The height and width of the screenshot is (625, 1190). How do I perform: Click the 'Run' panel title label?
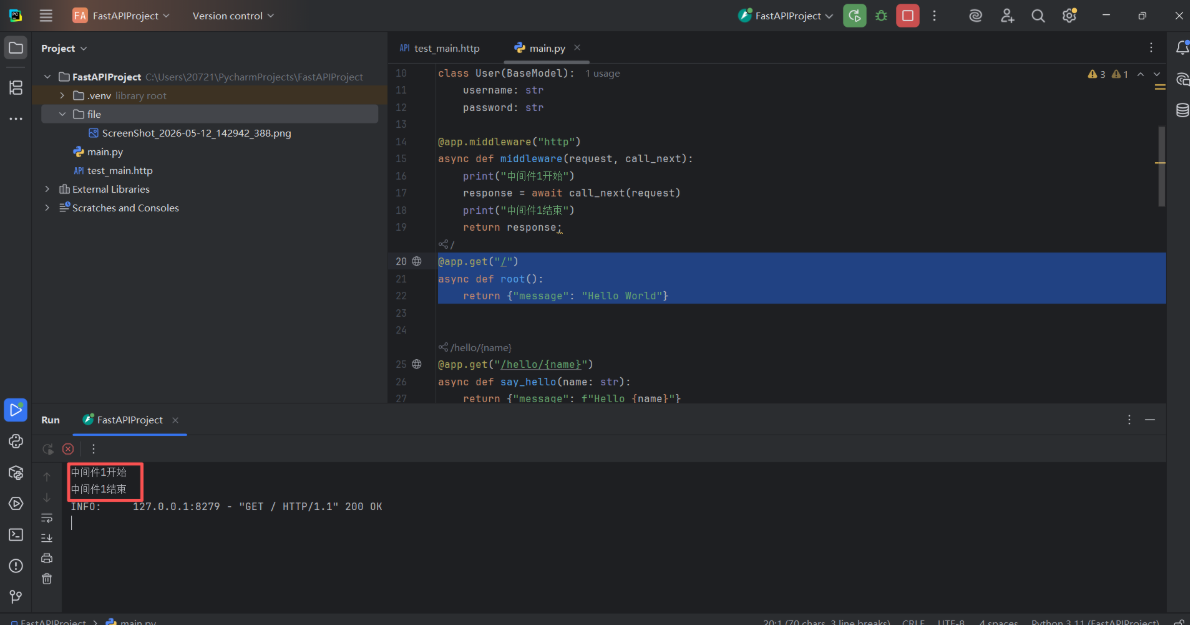[50, 419]
